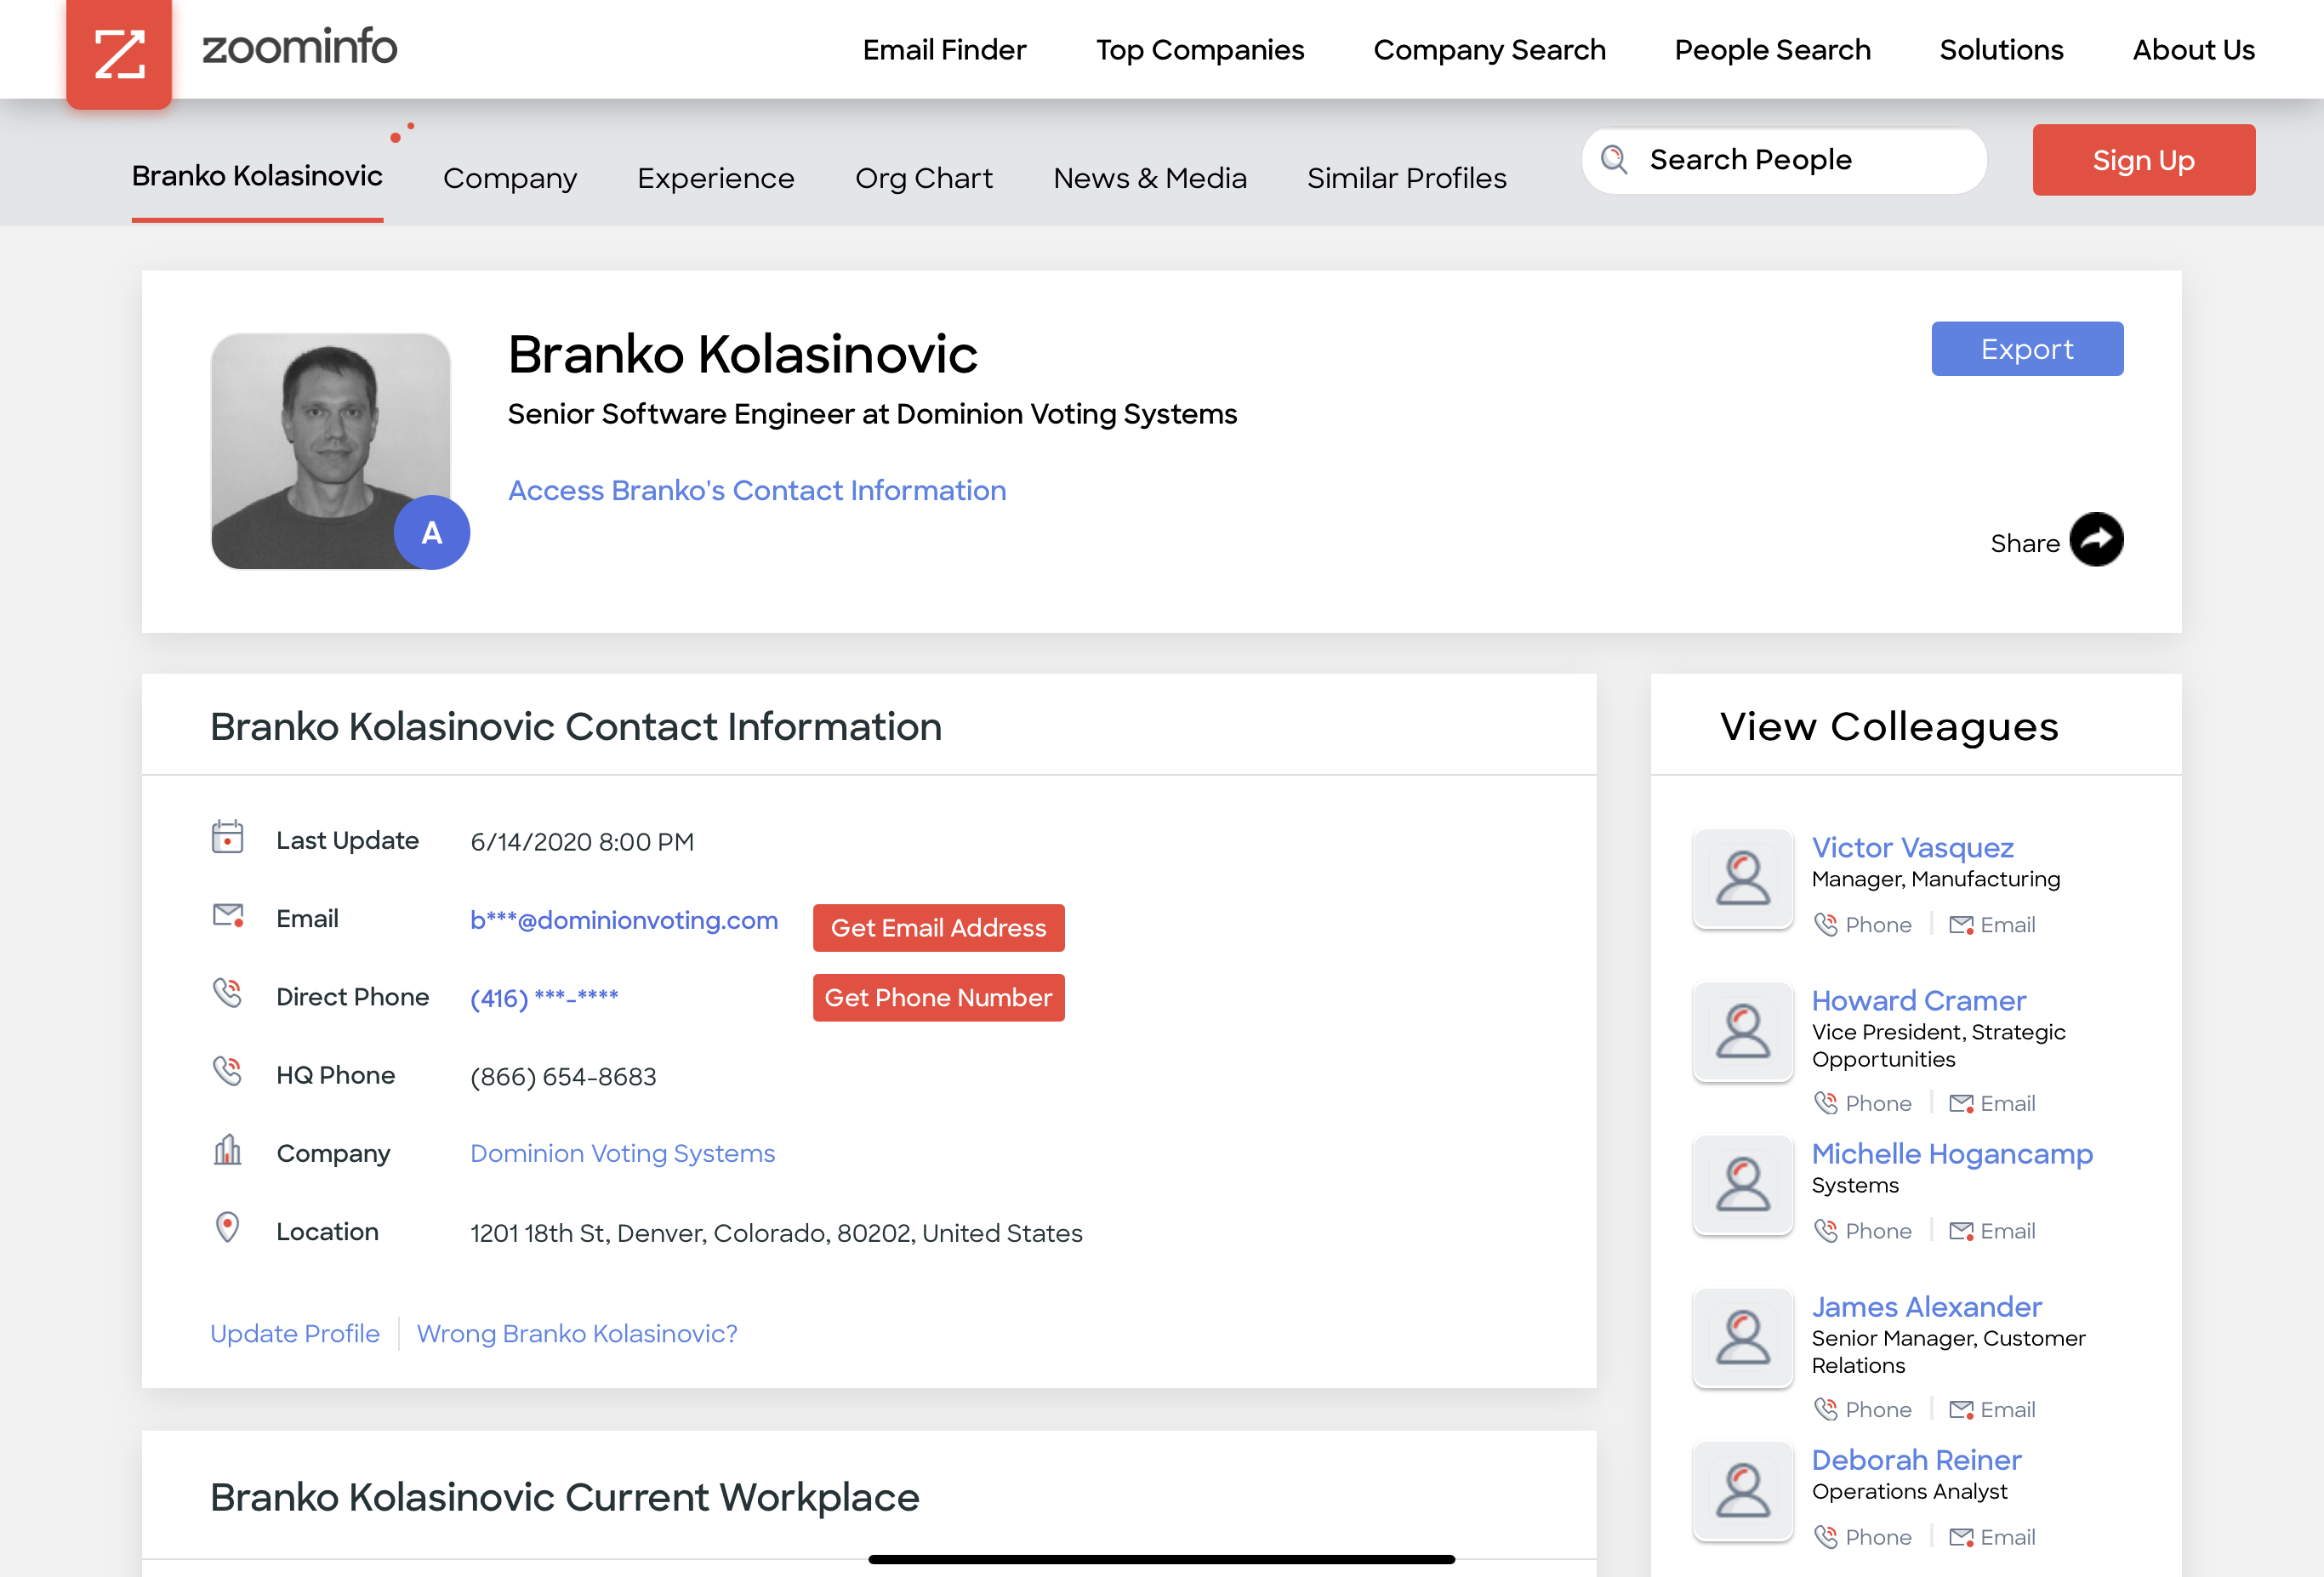2324x1577 pixels.
Task: Click Branko Kolasinovic's profile photo
Action: 331,451
